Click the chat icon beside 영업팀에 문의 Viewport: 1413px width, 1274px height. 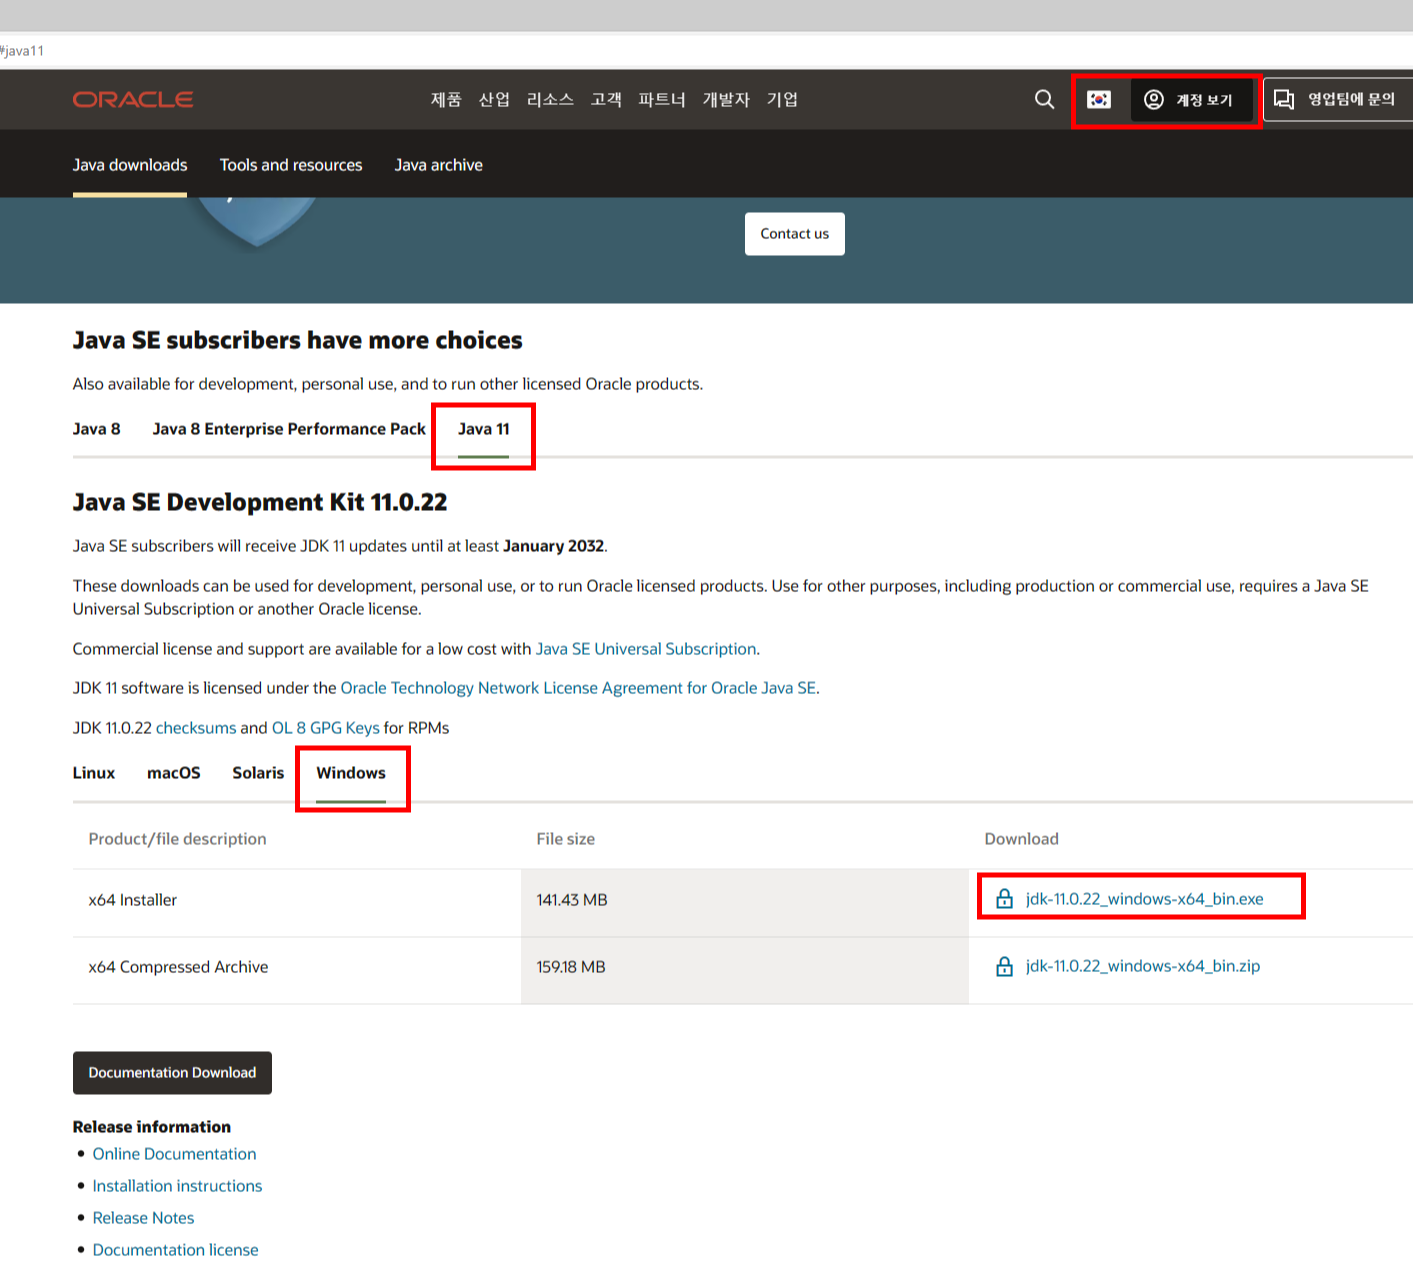[x=1284, y=99]
